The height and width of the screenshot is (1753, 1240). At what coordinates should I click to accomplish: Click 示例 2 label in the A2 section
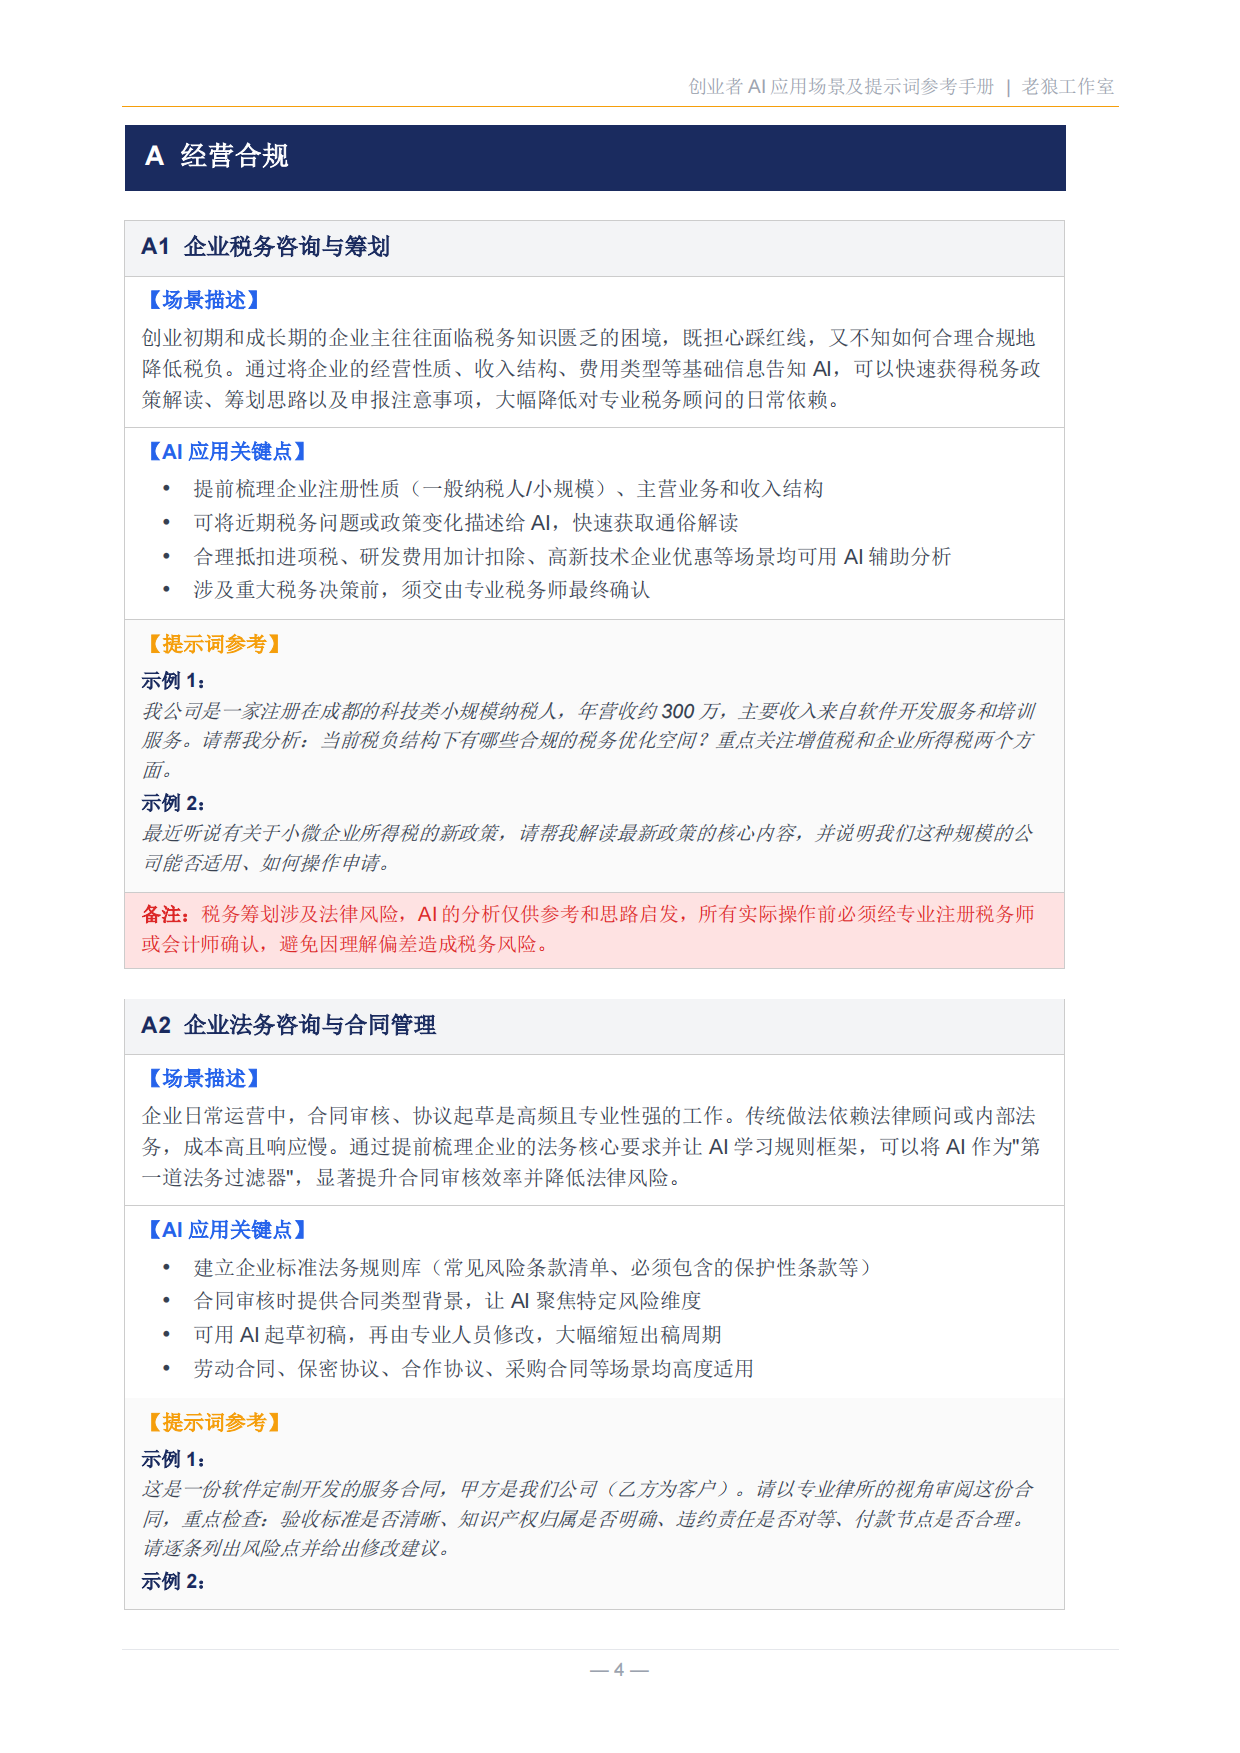(x=173, y=1581)
